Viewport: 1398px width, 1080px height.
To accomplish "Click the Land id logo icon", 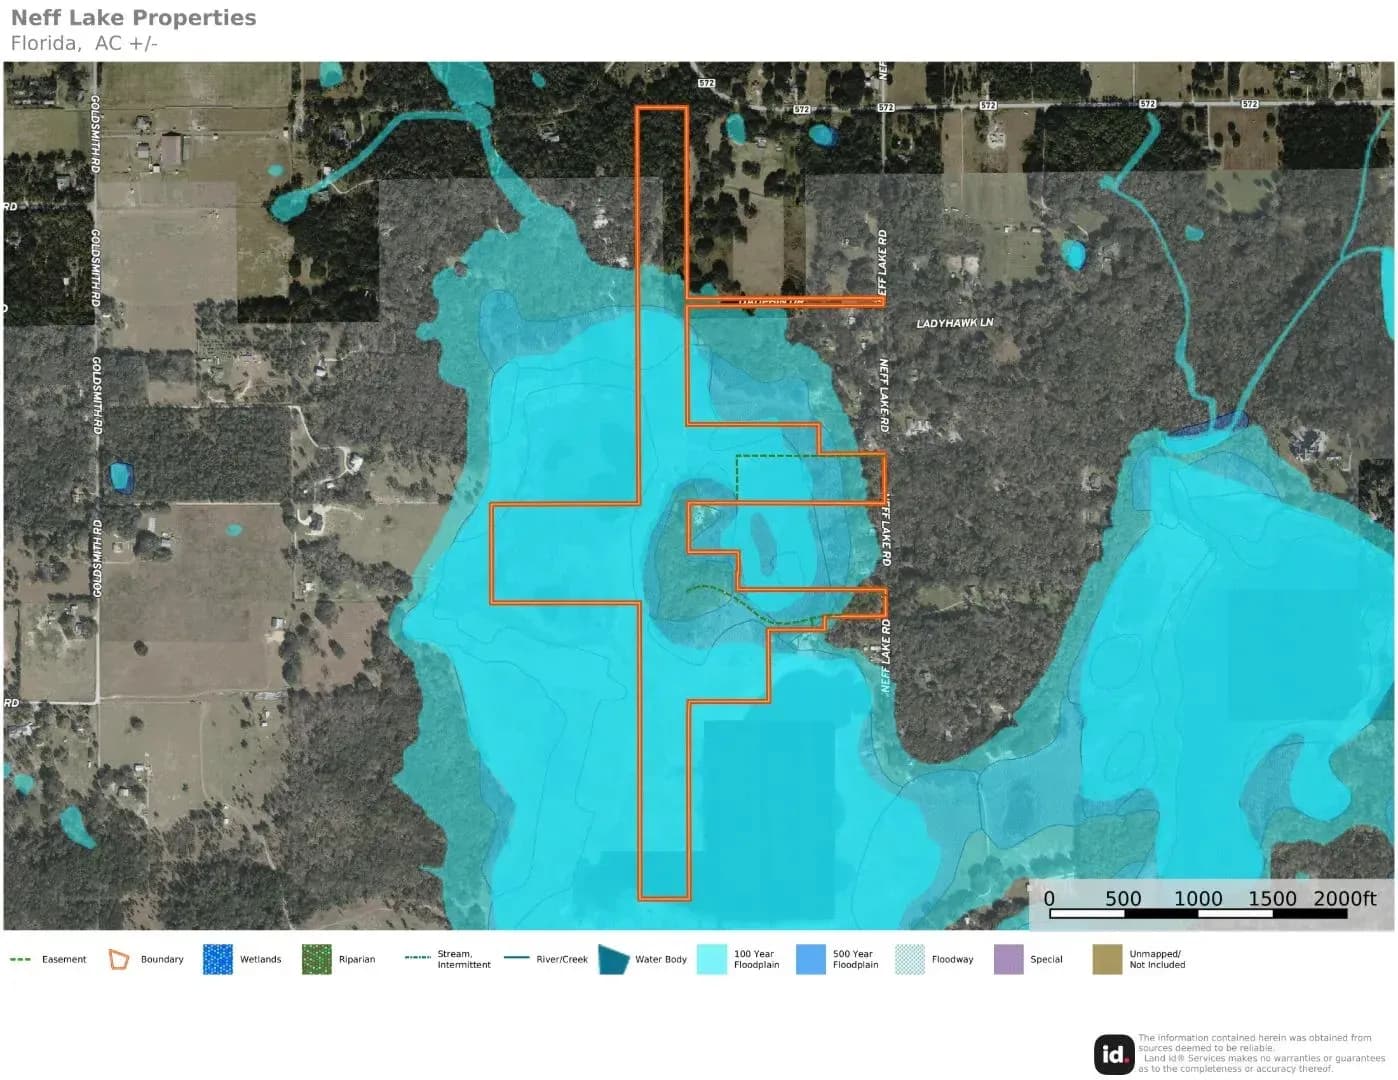I will coord(1114,1054).
